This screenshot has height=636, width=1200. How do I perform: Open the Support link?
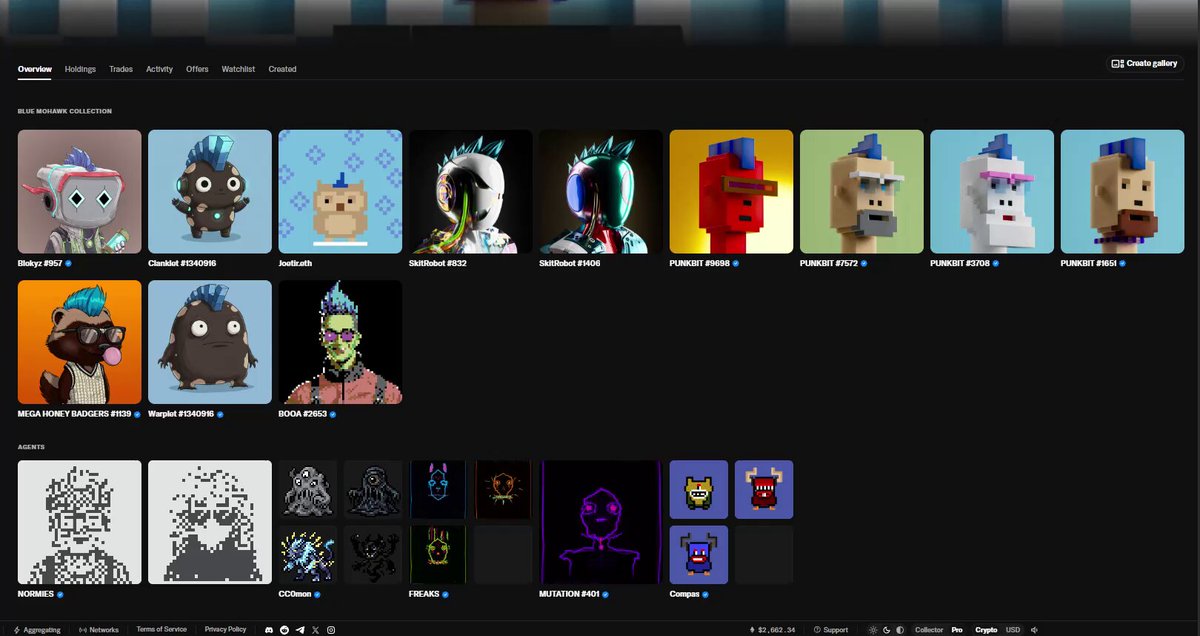[x=831, y=630]
